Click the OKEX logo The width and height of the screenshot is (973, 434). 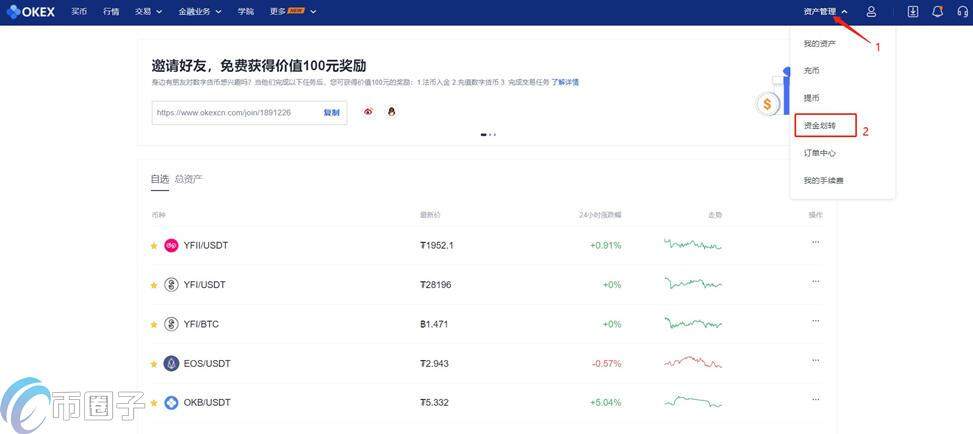pos(30,11)
